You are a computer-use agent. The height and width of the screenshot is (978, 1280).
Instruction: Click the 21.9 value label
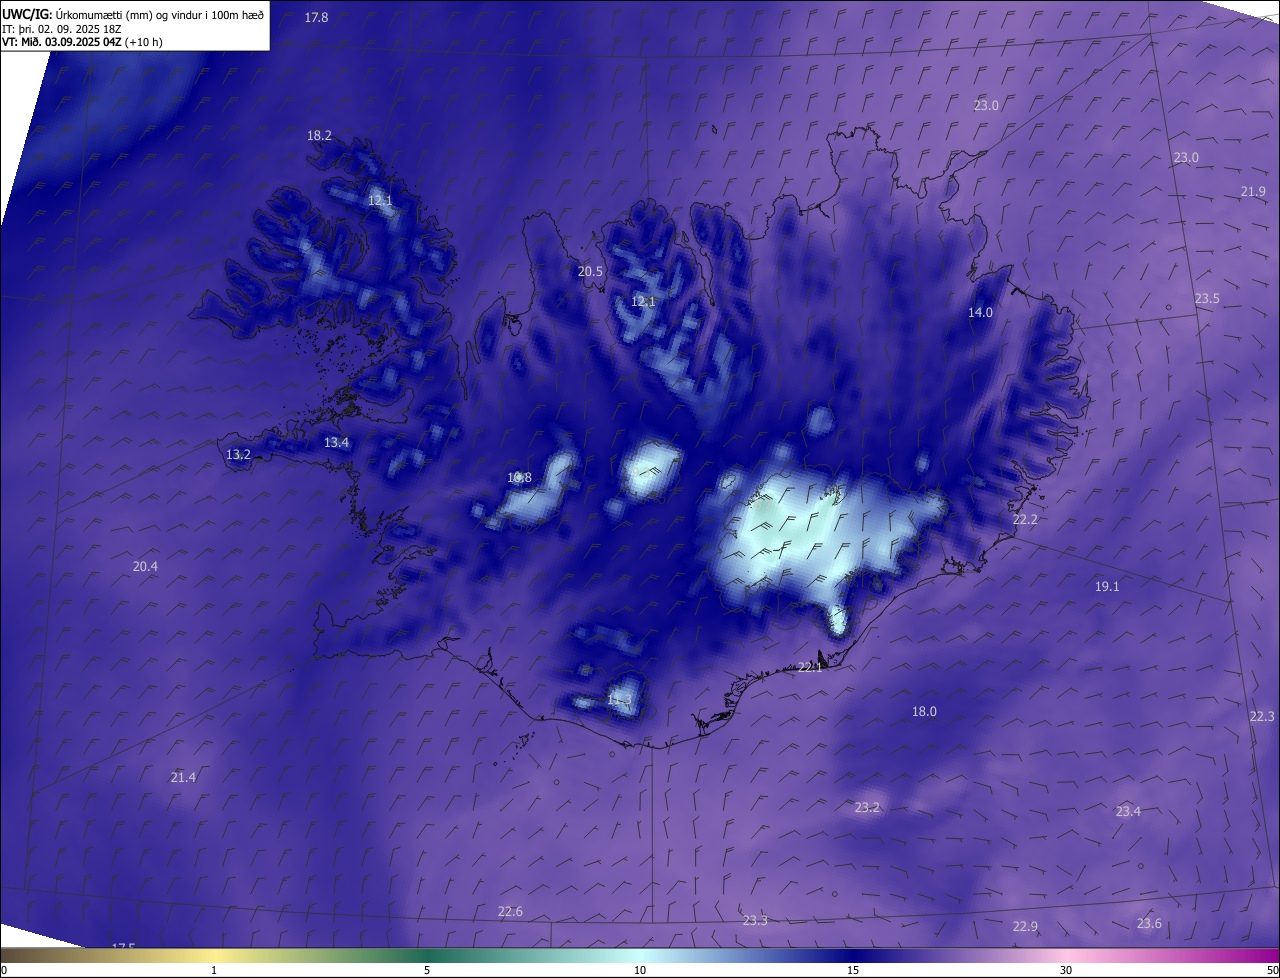coord(1253,192)
